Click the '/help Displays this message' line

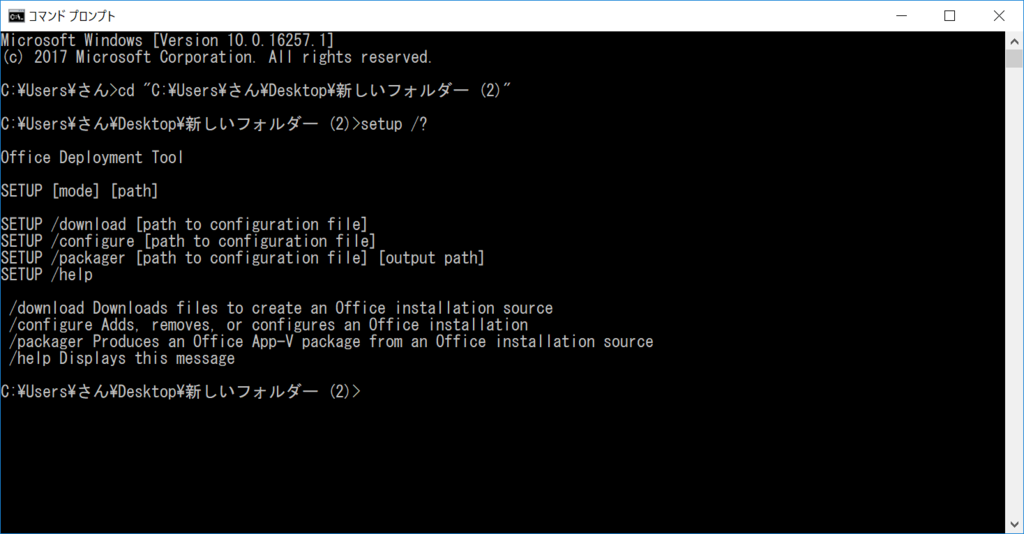tap(121, 358)
